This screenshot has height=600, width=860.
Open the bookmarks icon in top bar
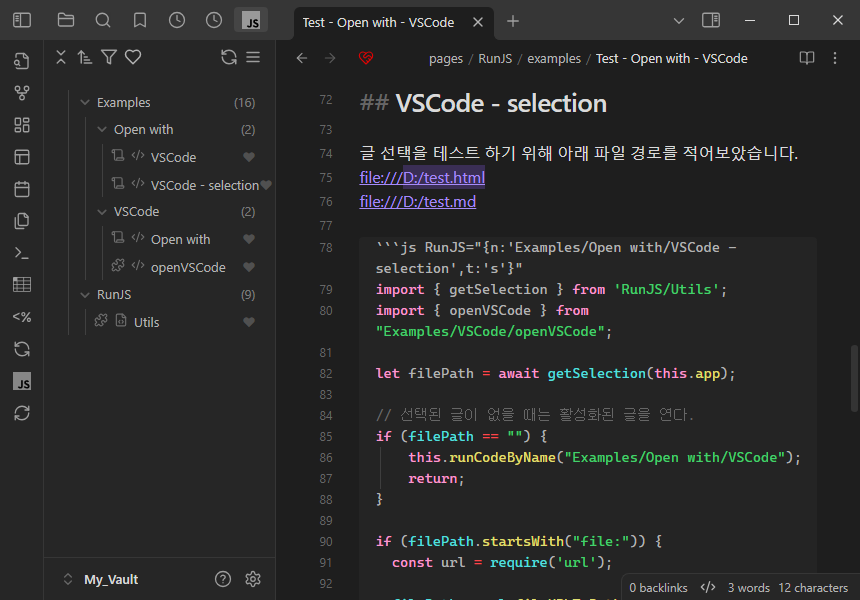pyautogui.click(x=140, y=21)
